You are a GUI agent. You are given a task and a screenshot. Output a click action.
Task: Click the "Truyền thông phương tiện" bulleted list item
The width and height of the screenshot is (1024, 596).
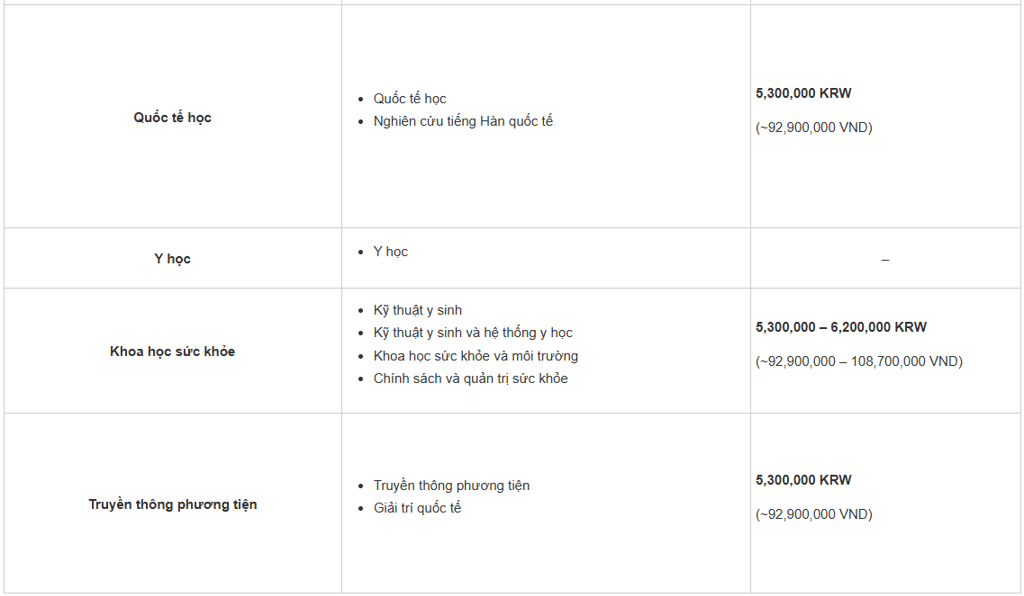pos(452,486)
